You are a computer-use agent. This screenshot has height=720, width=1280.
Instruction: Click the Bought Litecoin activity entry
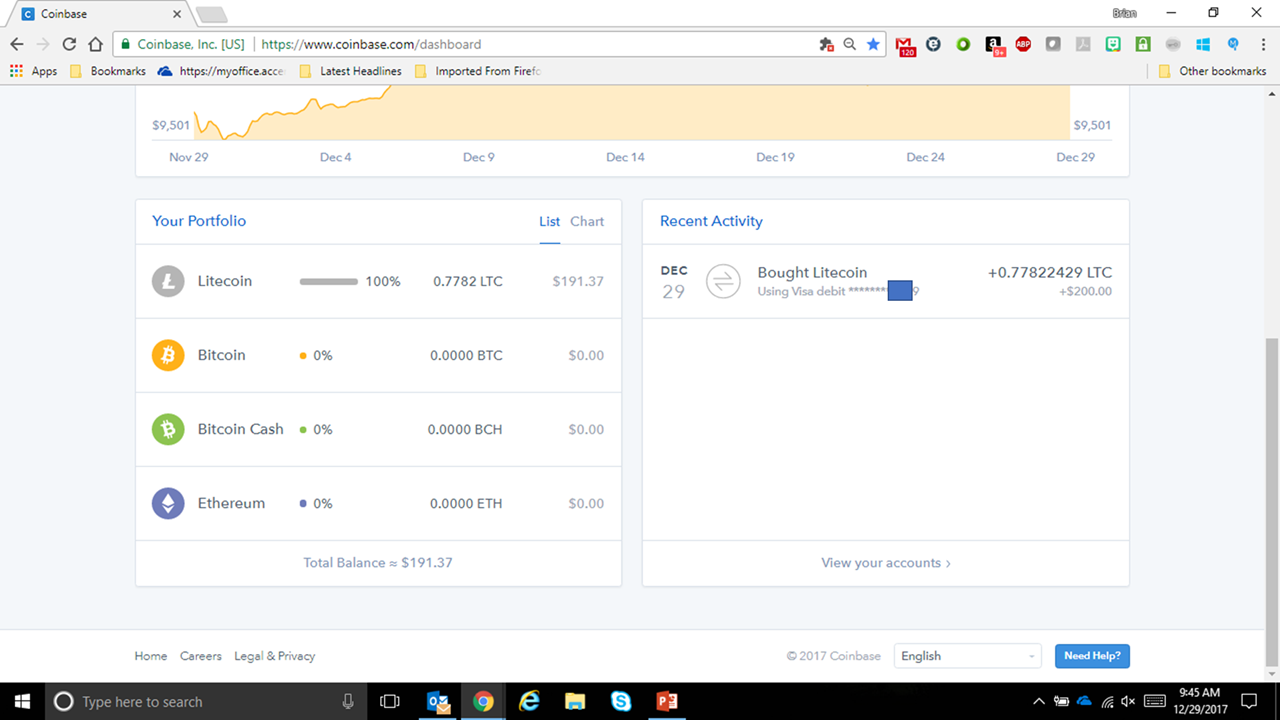[886, 281]
